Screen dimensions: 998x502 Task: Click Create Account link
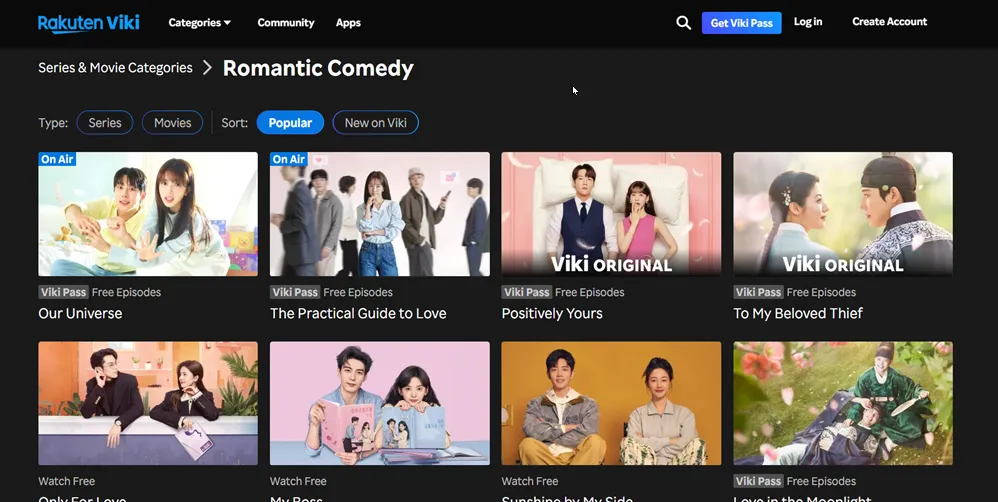(x=889, y=22)
